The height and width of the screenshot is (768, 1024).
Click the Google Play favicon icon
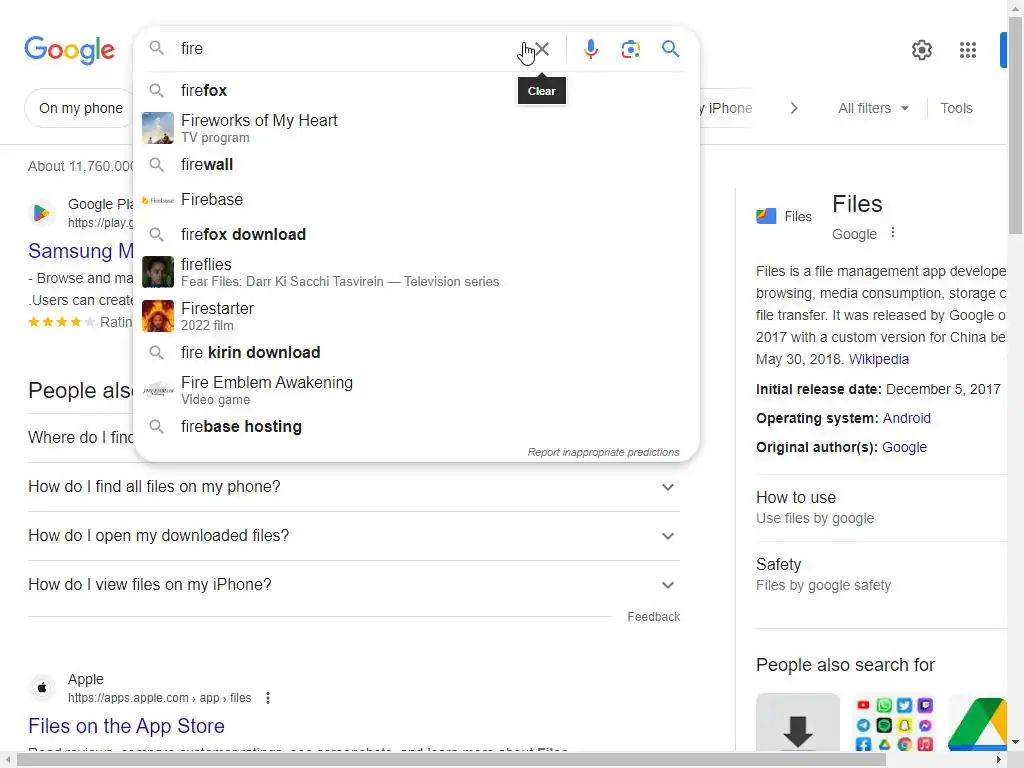coord(42,213)
